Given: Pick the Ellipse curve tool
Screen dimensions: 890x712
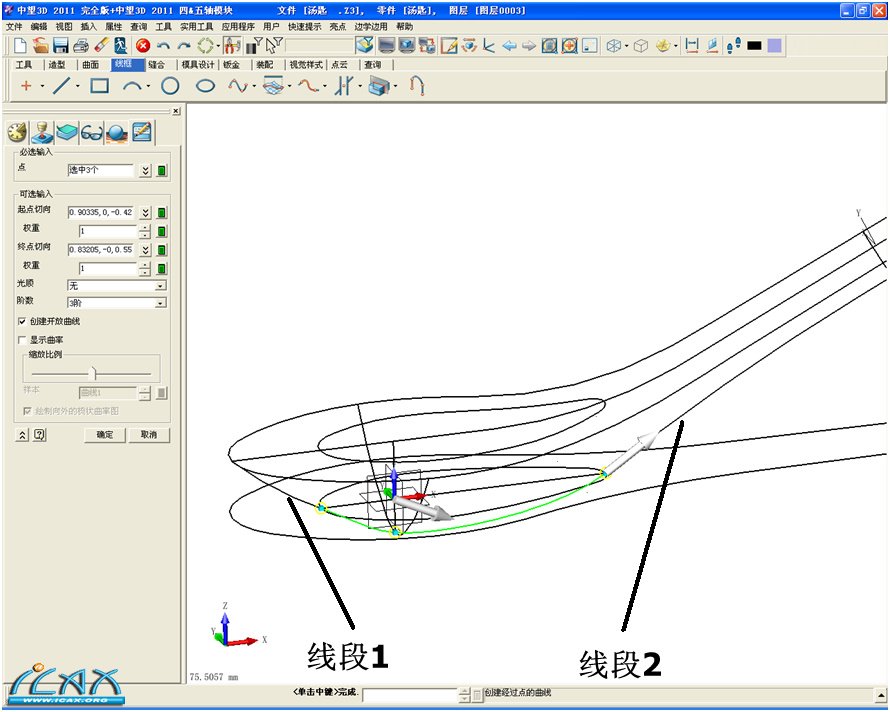Looking at the screenshot, I should pos(205,87).
